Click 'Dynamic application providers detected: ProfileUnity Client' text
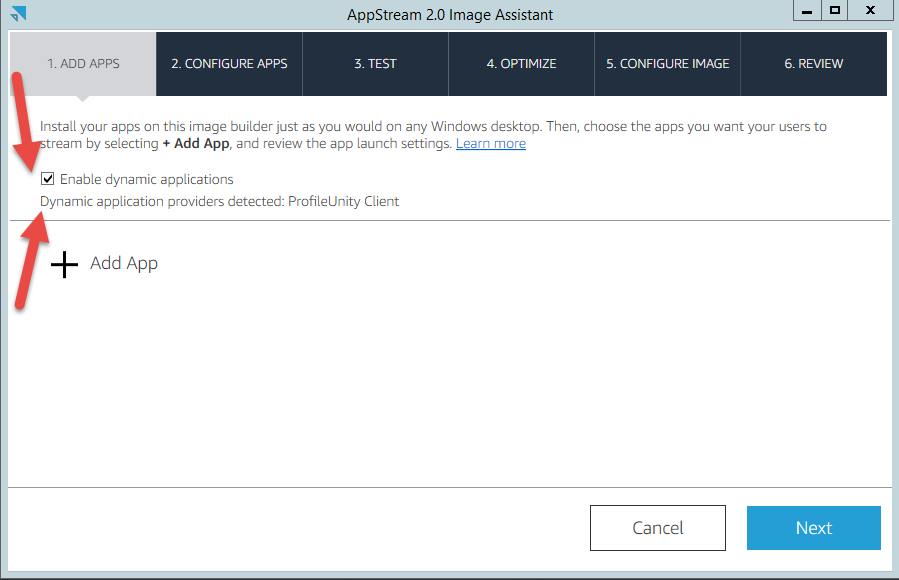The height and width of the screenshot is (580, 899). click(x=220, y=202)
